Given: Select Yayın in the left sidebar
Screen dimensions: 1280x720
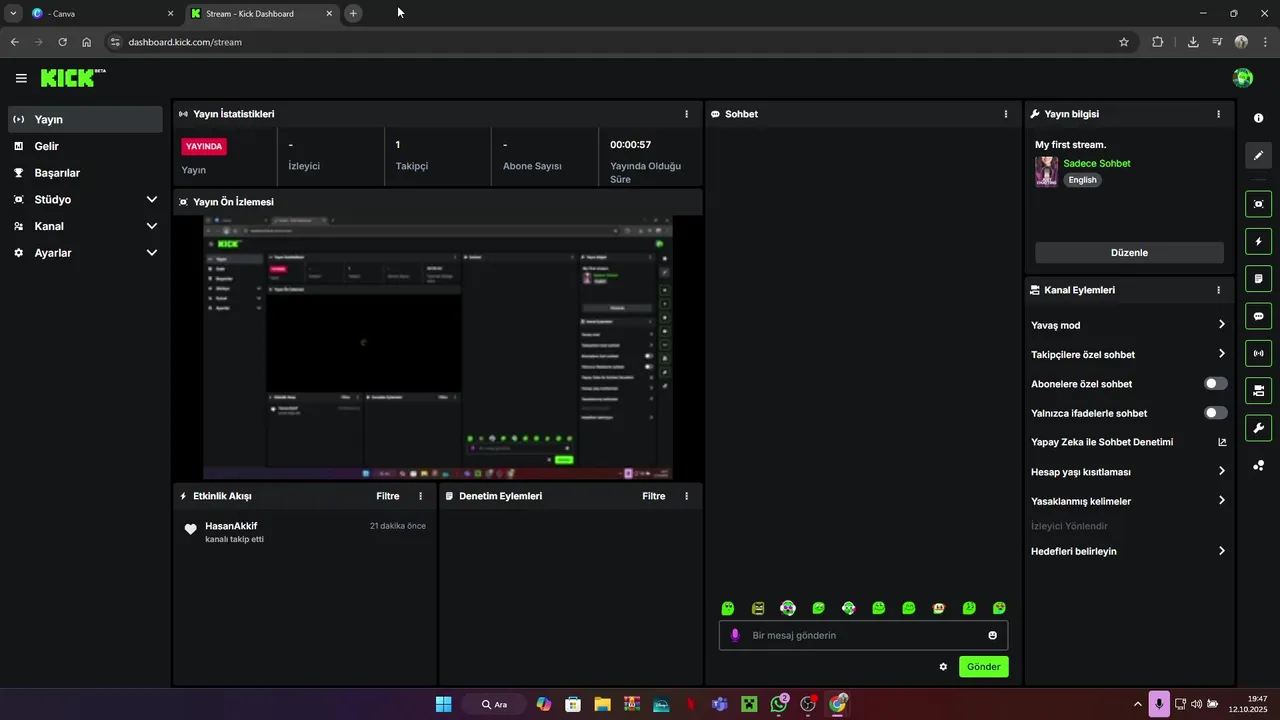Looking at the screenshot, I should (x=86, y=119).
